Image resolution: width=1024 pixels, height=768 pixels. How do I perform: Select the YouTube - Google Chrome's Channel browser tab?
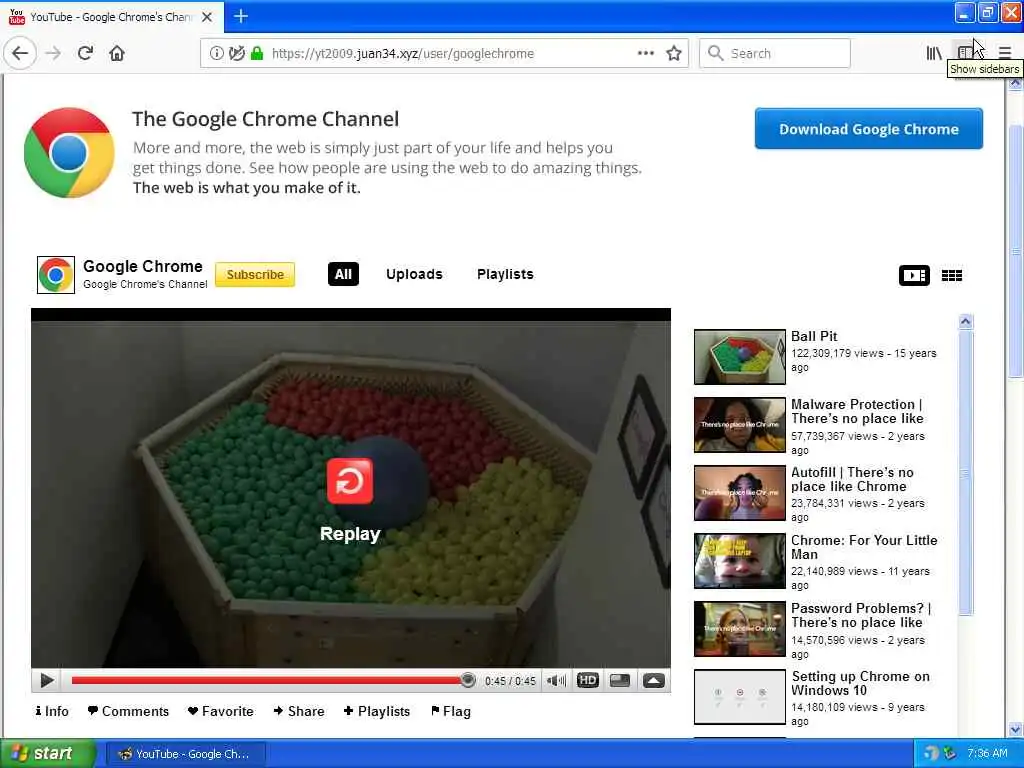[x=112, y=16]
